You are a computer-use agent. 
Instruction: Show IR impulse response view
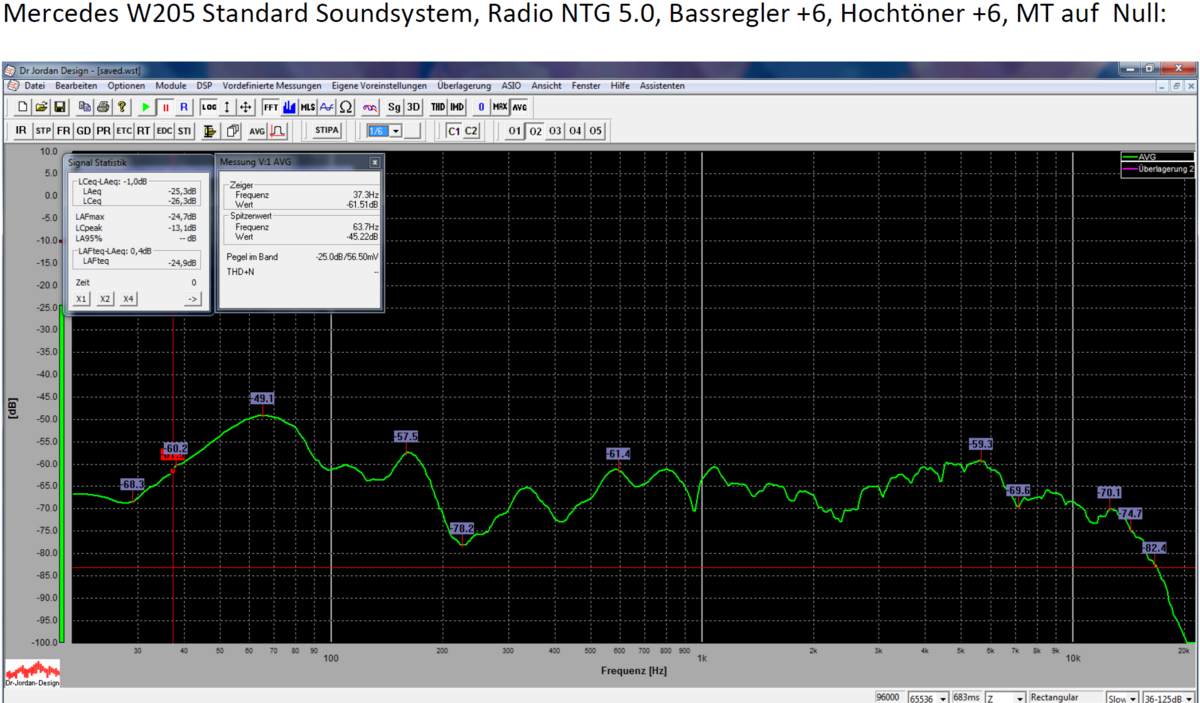[x=21, y=131]
